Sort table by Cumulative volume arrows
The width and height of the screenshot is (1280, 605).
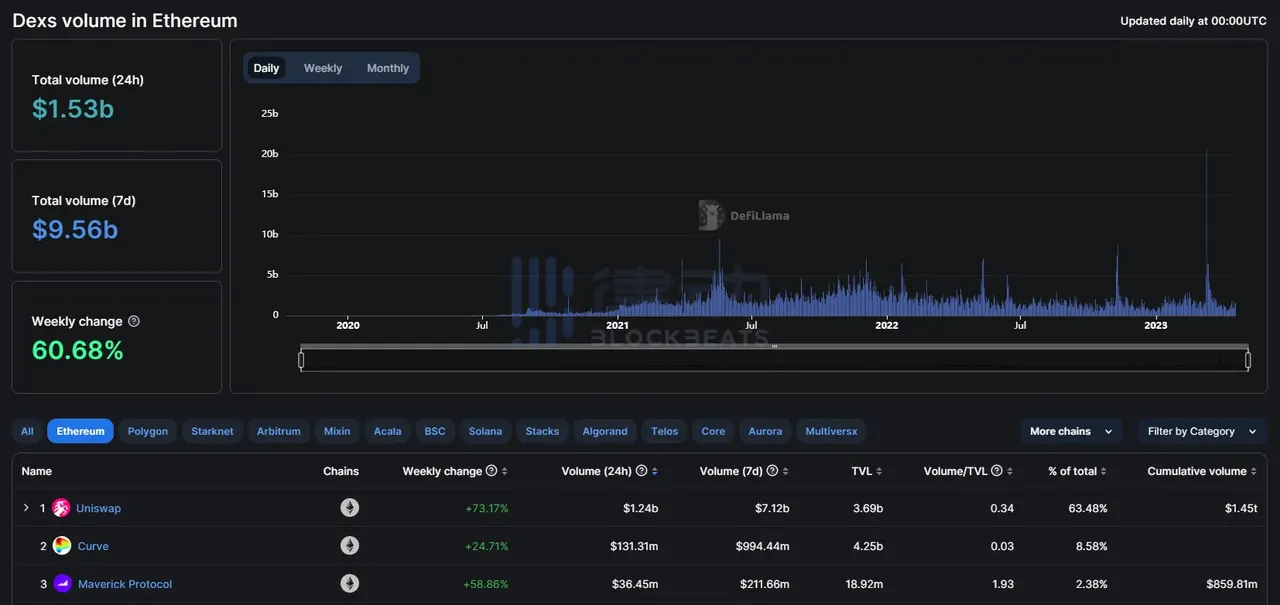[x=1254, y=471]
